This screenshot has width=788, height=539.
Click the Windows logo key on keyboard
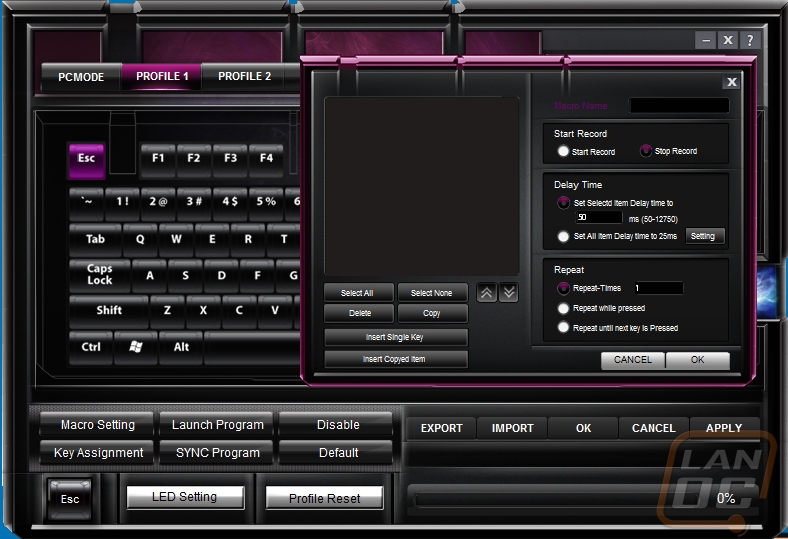click(136, 347)
